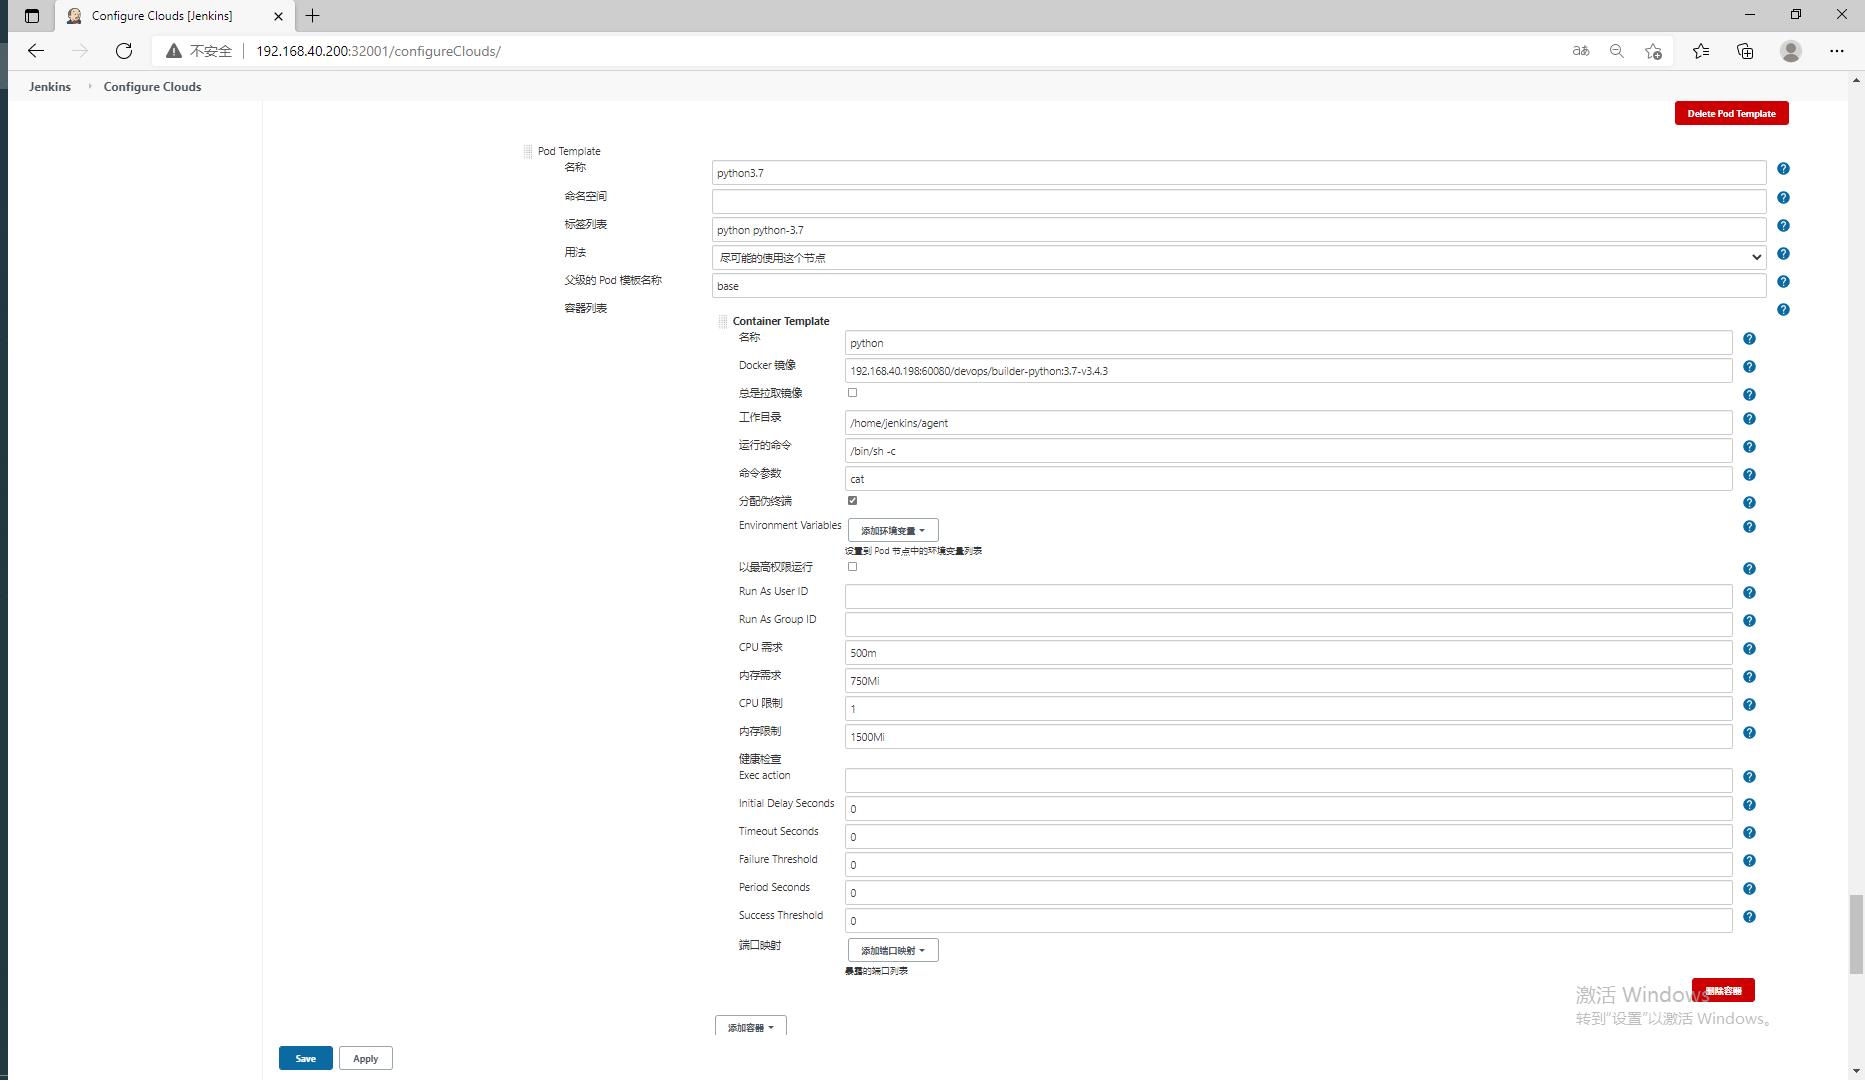Open the browser profile avatar
Viewport: 1865px width, 1080px height.
pyautogui.click(x=1791, y=51)
